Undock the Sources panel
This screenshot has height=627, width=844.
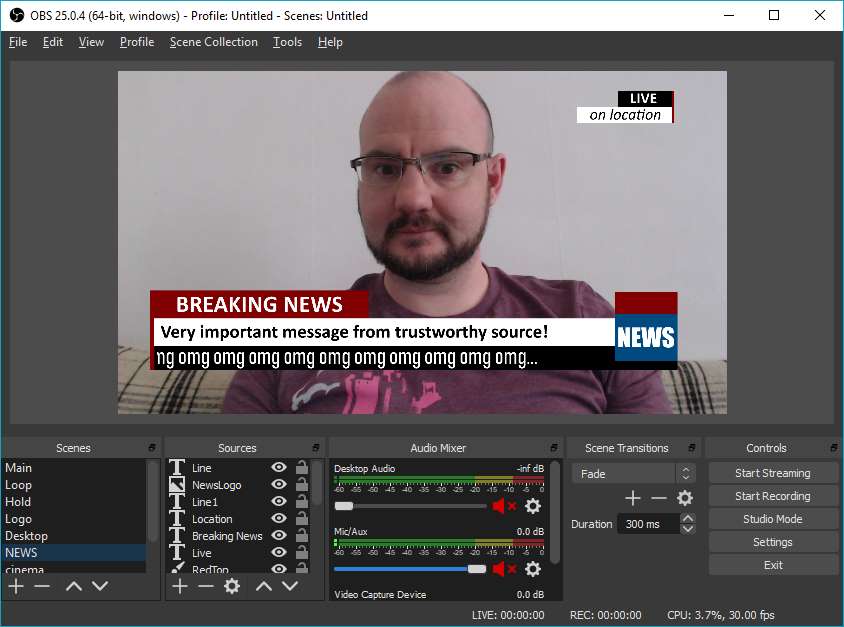(315, 448)
